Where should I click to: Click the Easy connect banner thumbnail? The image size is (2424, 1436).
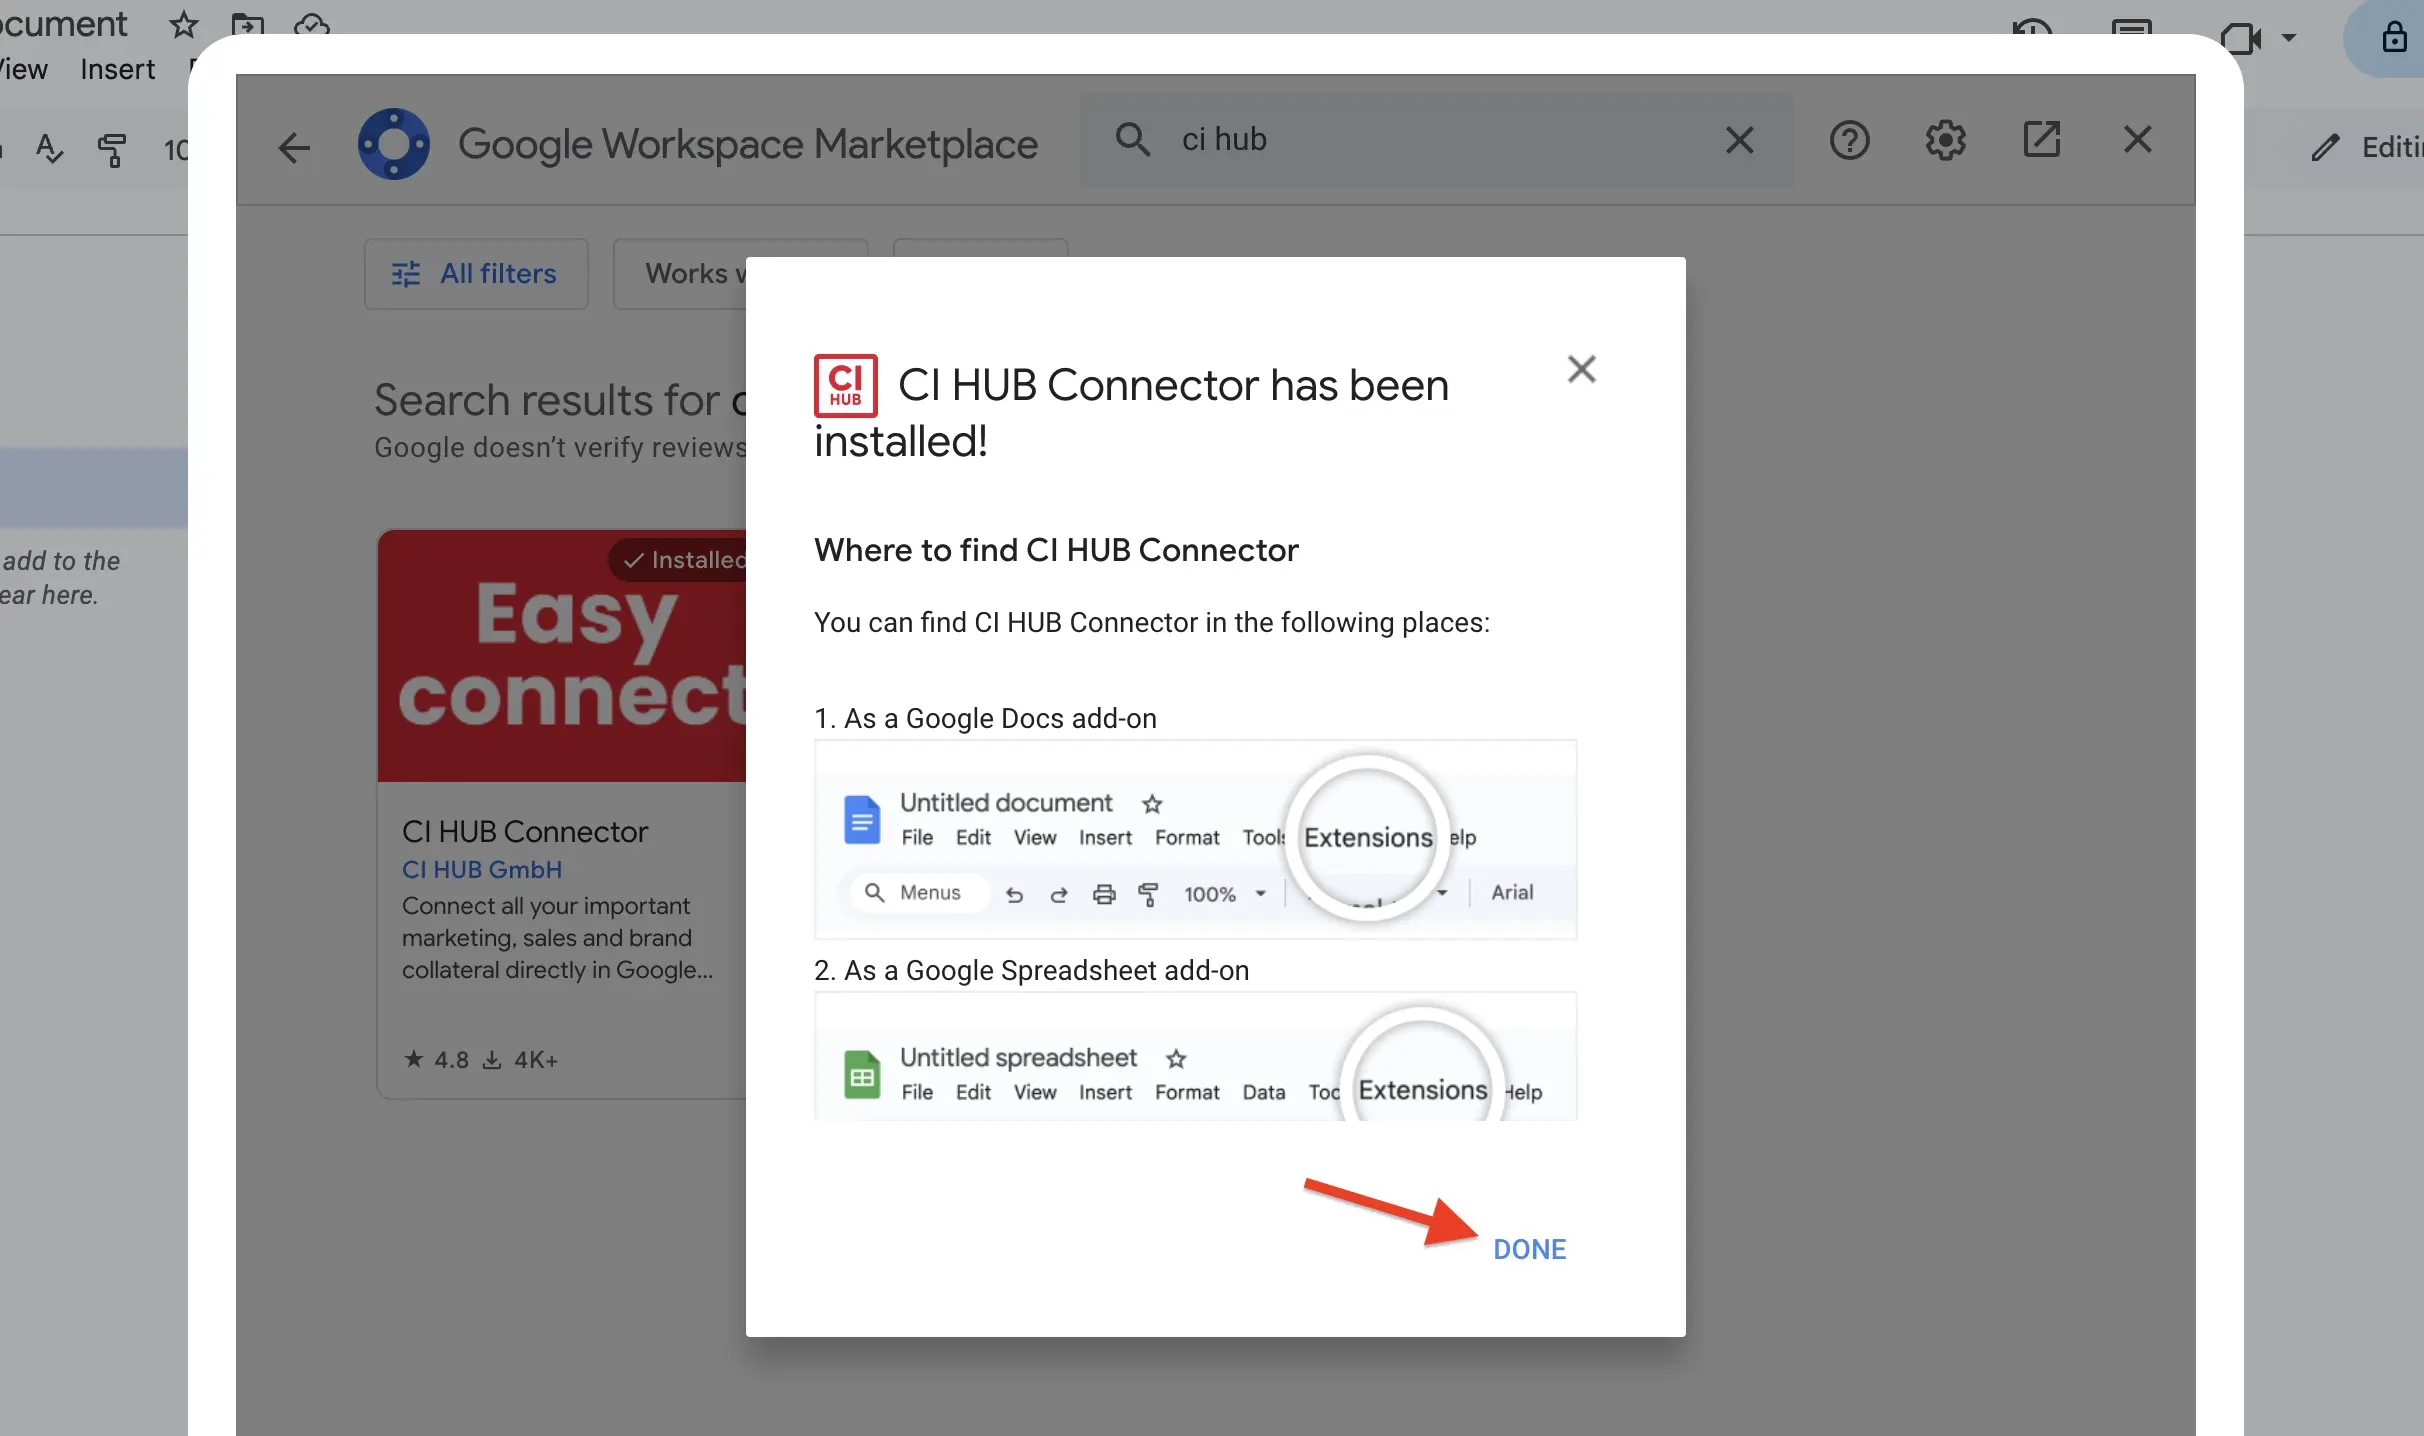click(x=562, y=656)
